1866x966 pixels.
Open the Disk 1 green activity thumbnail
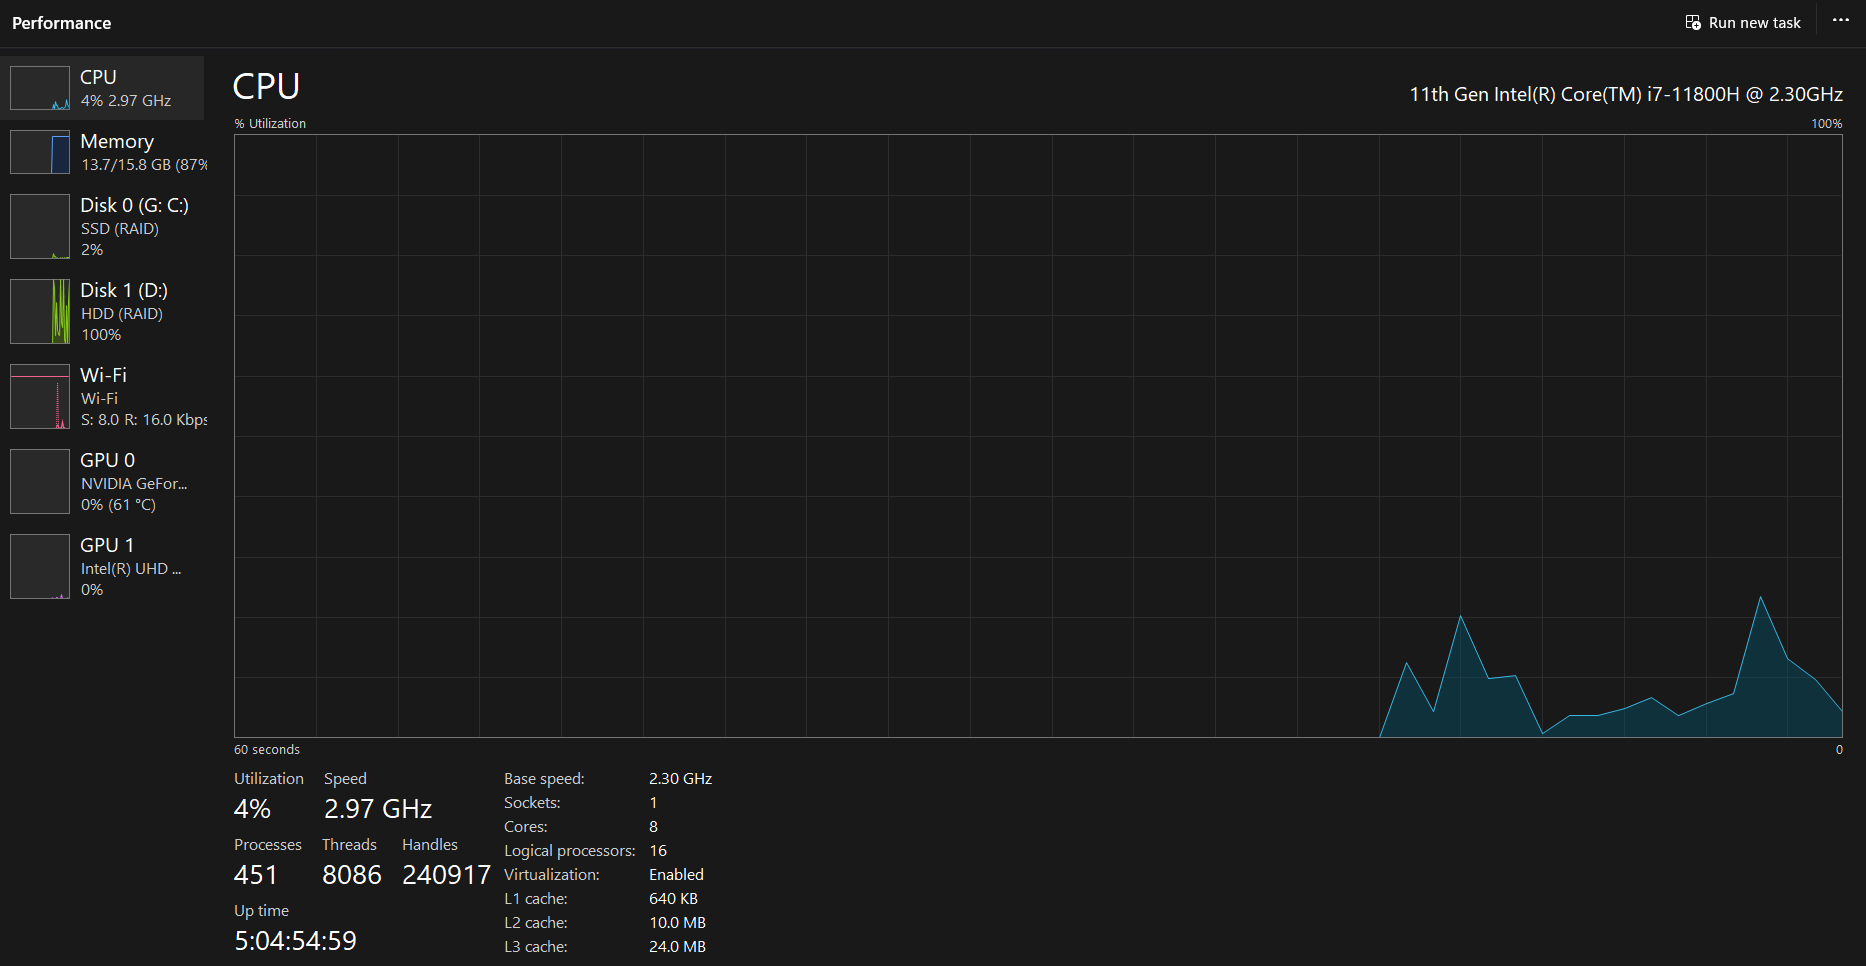tap(40, 311)
